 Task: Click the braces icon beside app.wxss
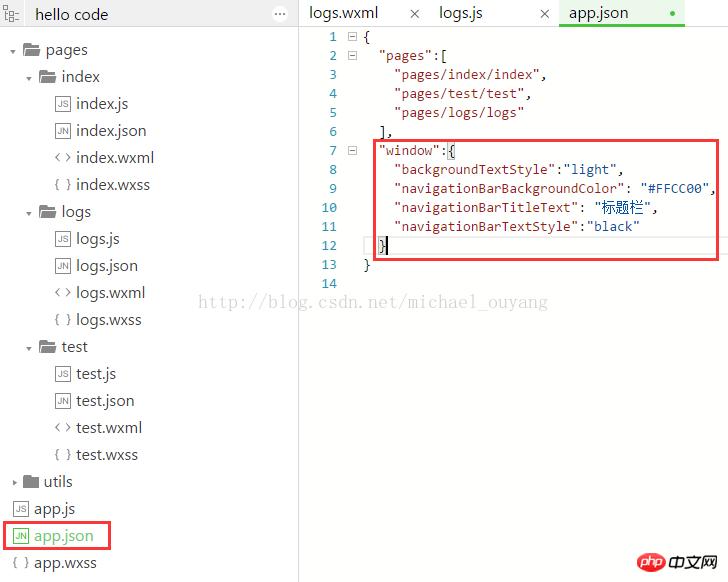20,563
